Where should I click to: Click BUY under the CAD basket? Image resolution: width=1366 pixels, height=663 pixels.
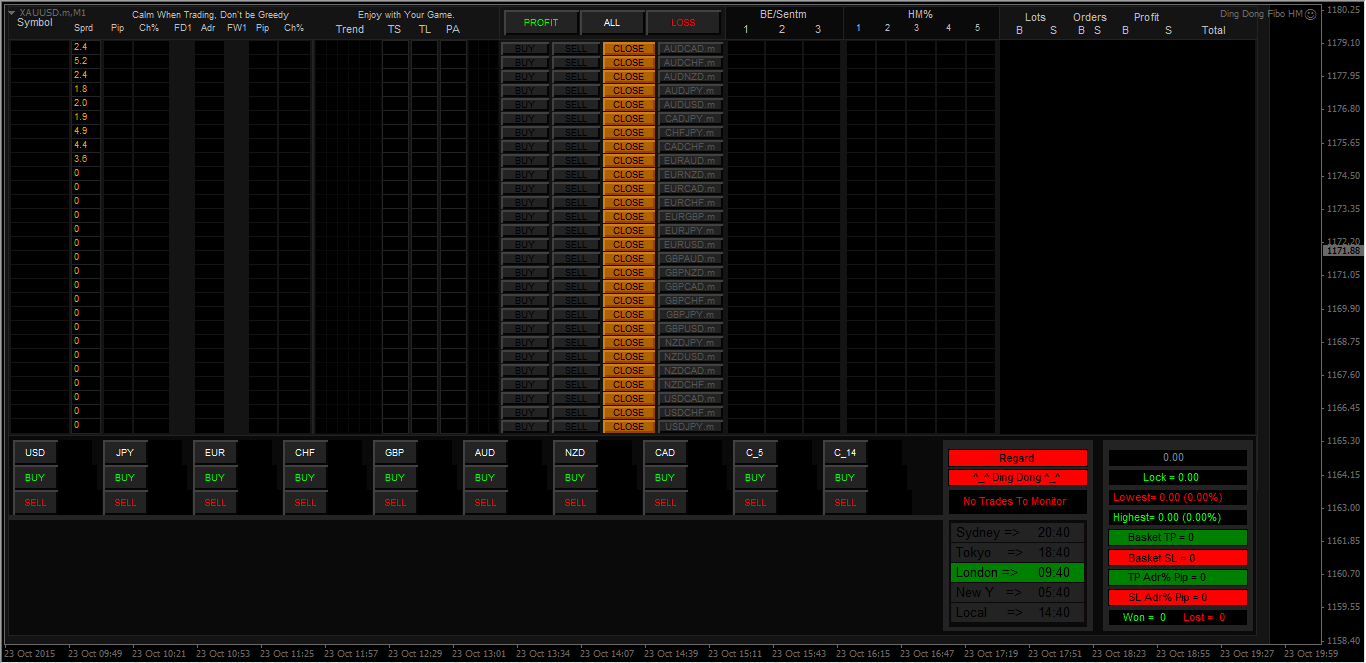coord(665,477)
